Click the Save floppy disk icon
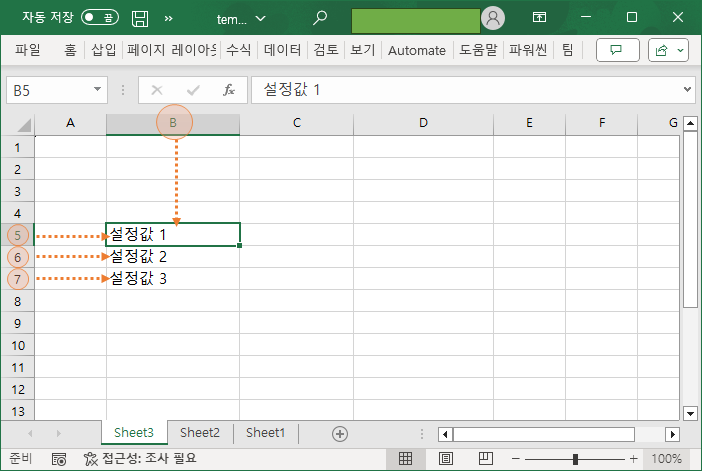This screenshot has height=471, width=702. click(x=140, y=18)
